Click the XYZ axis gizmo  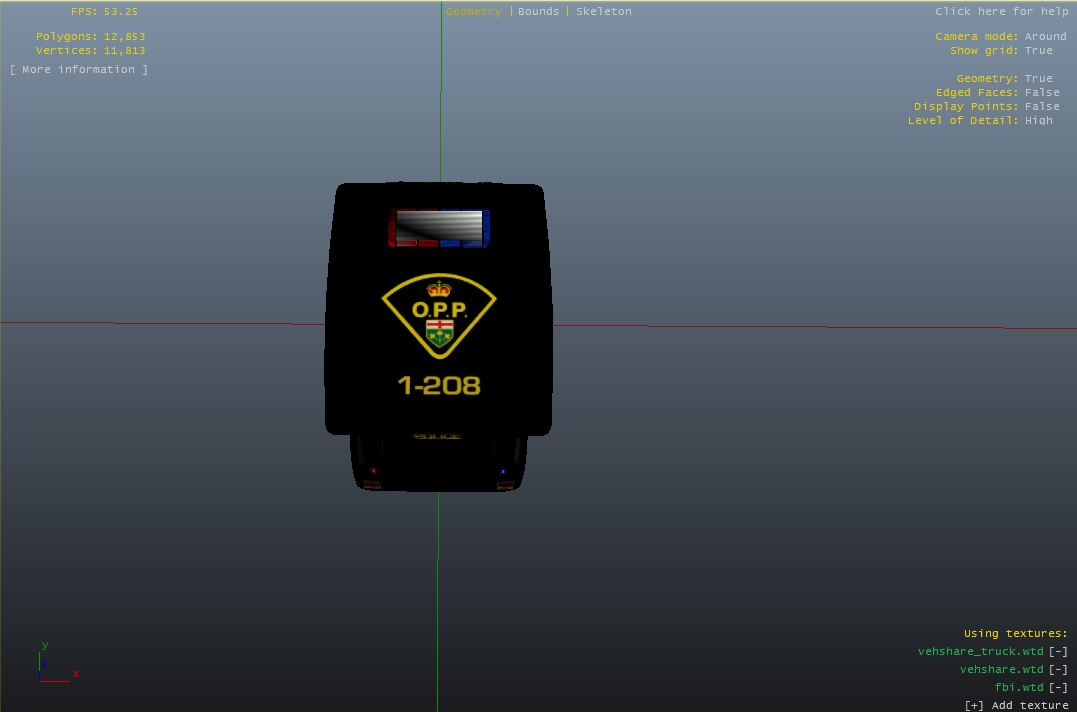52,666
